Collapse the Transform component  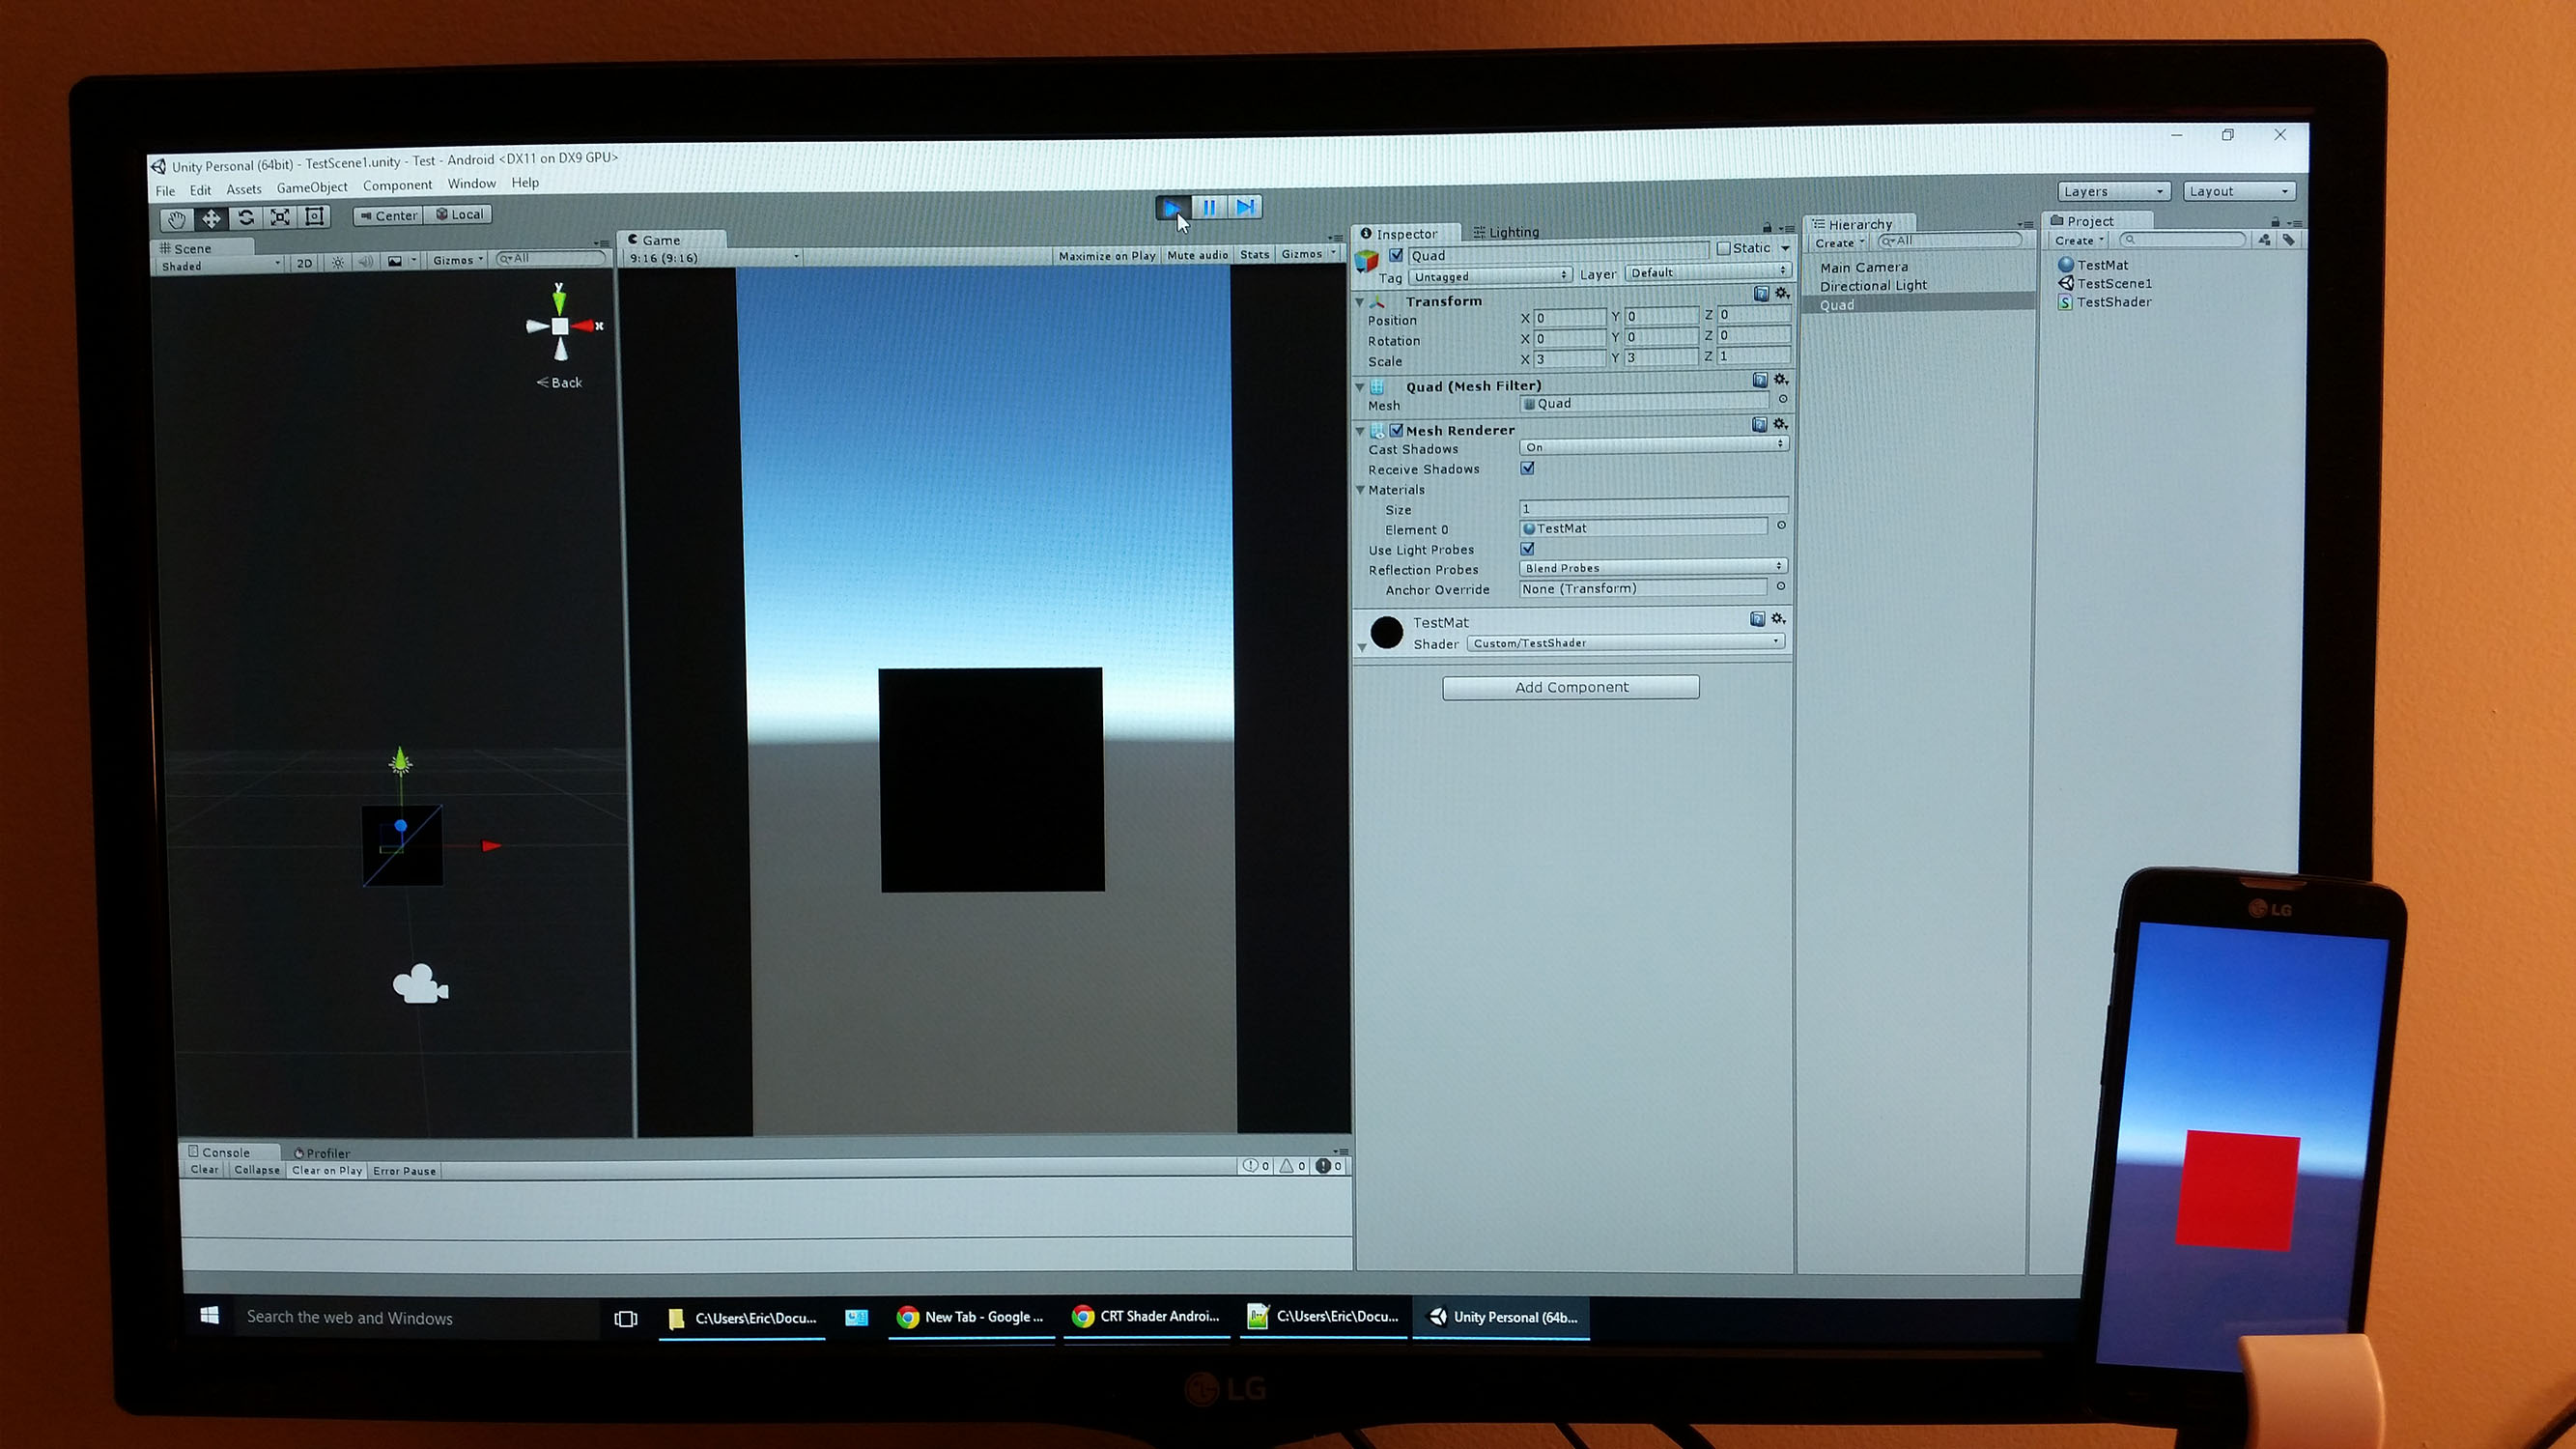tap(1360, 302)
